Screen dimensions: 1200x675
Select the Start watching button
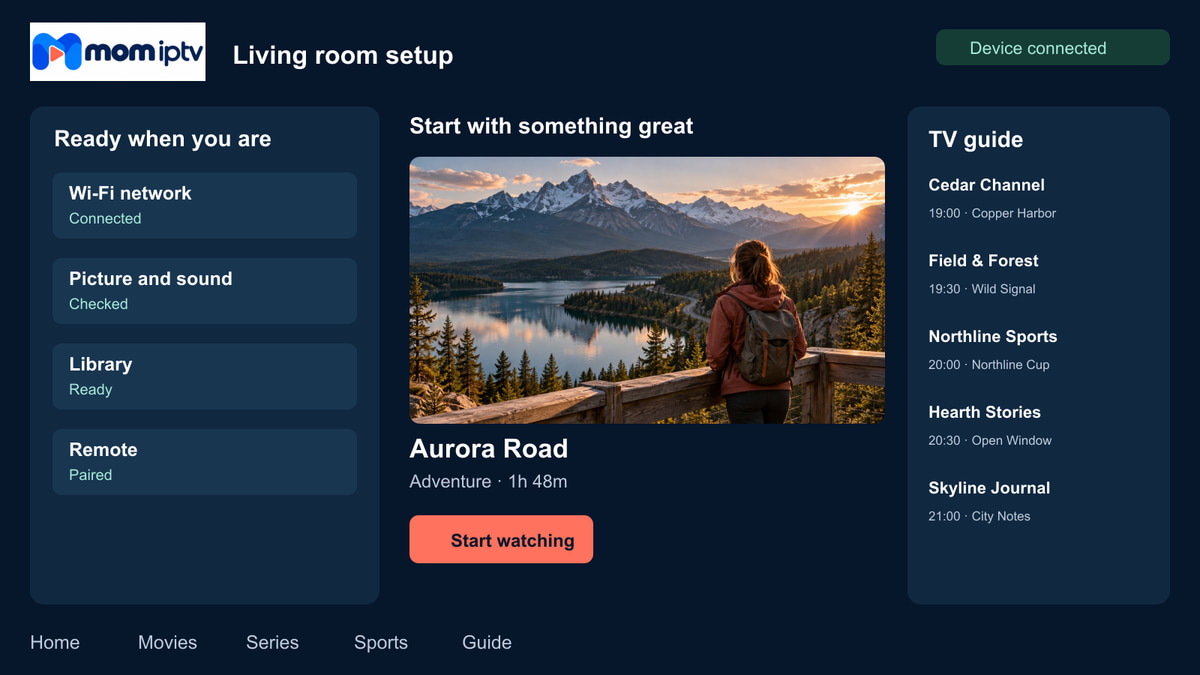tap(501, 540)
